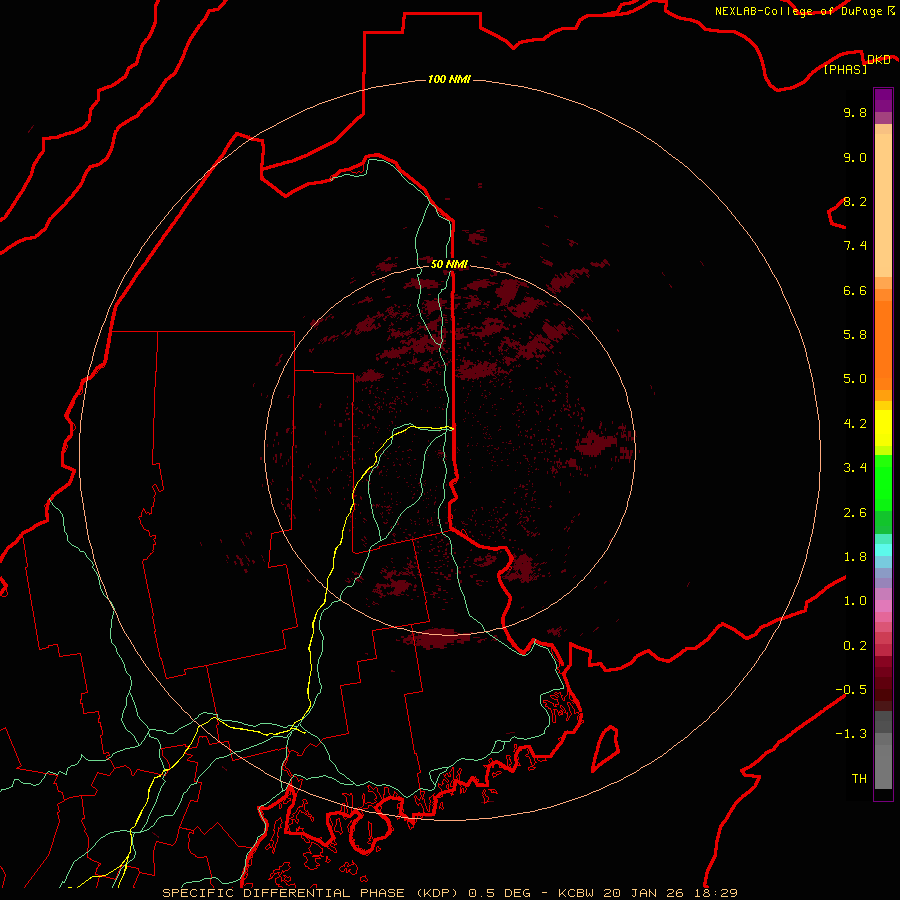Click the KCBW 20 JAN 26 18:29 timestamp

(x=647, y=893)
